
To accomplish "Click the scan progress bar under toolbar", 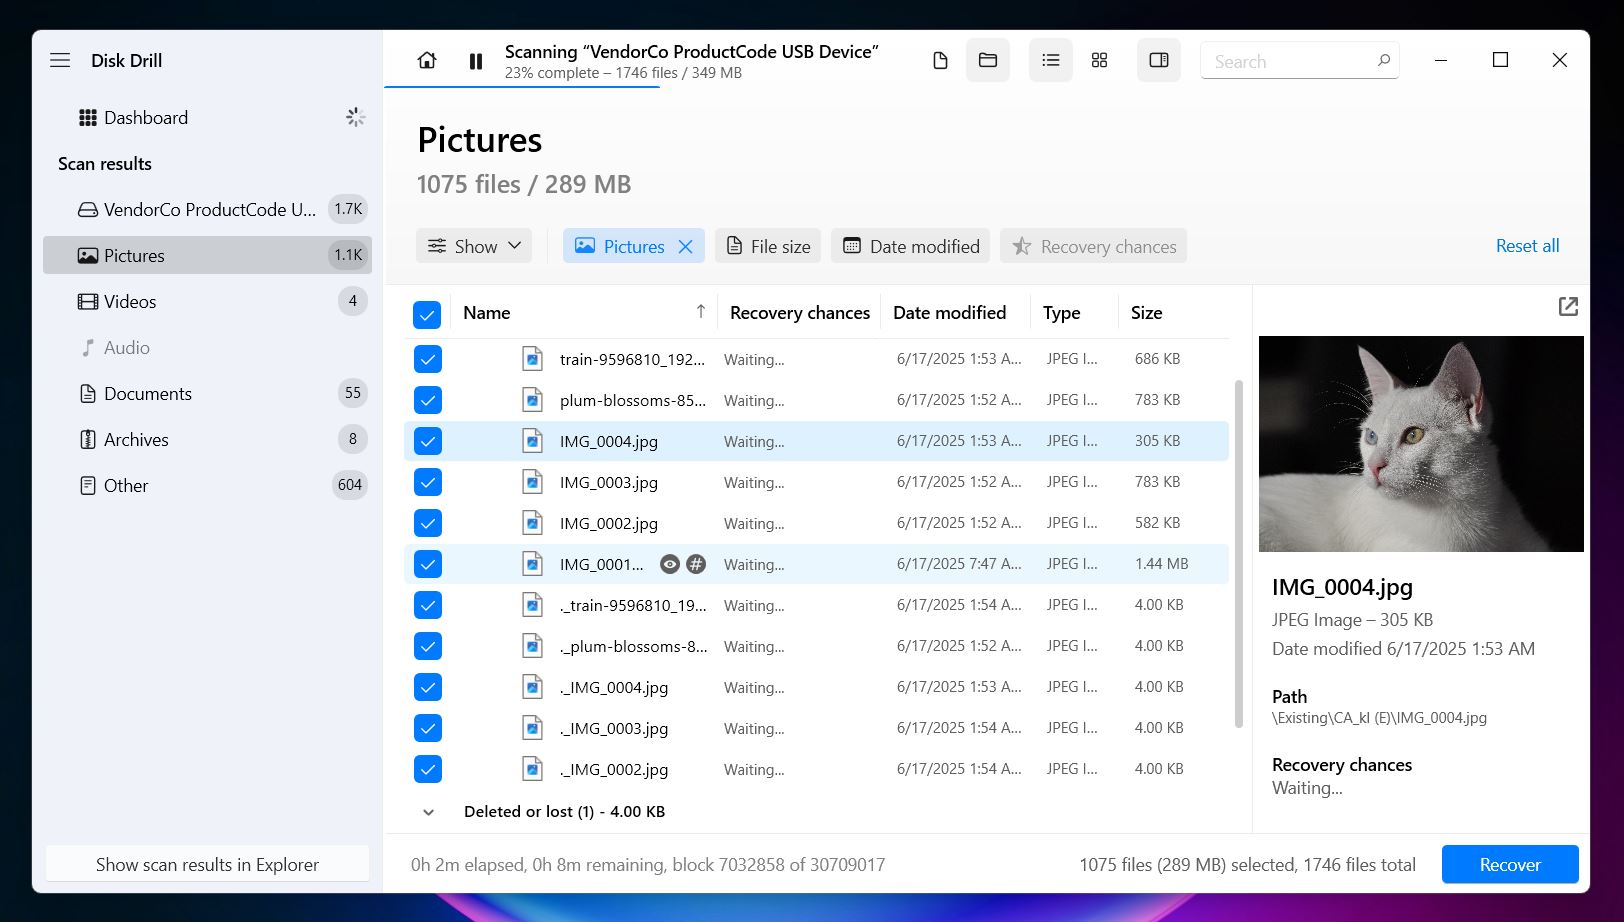I will pos(522,88).
